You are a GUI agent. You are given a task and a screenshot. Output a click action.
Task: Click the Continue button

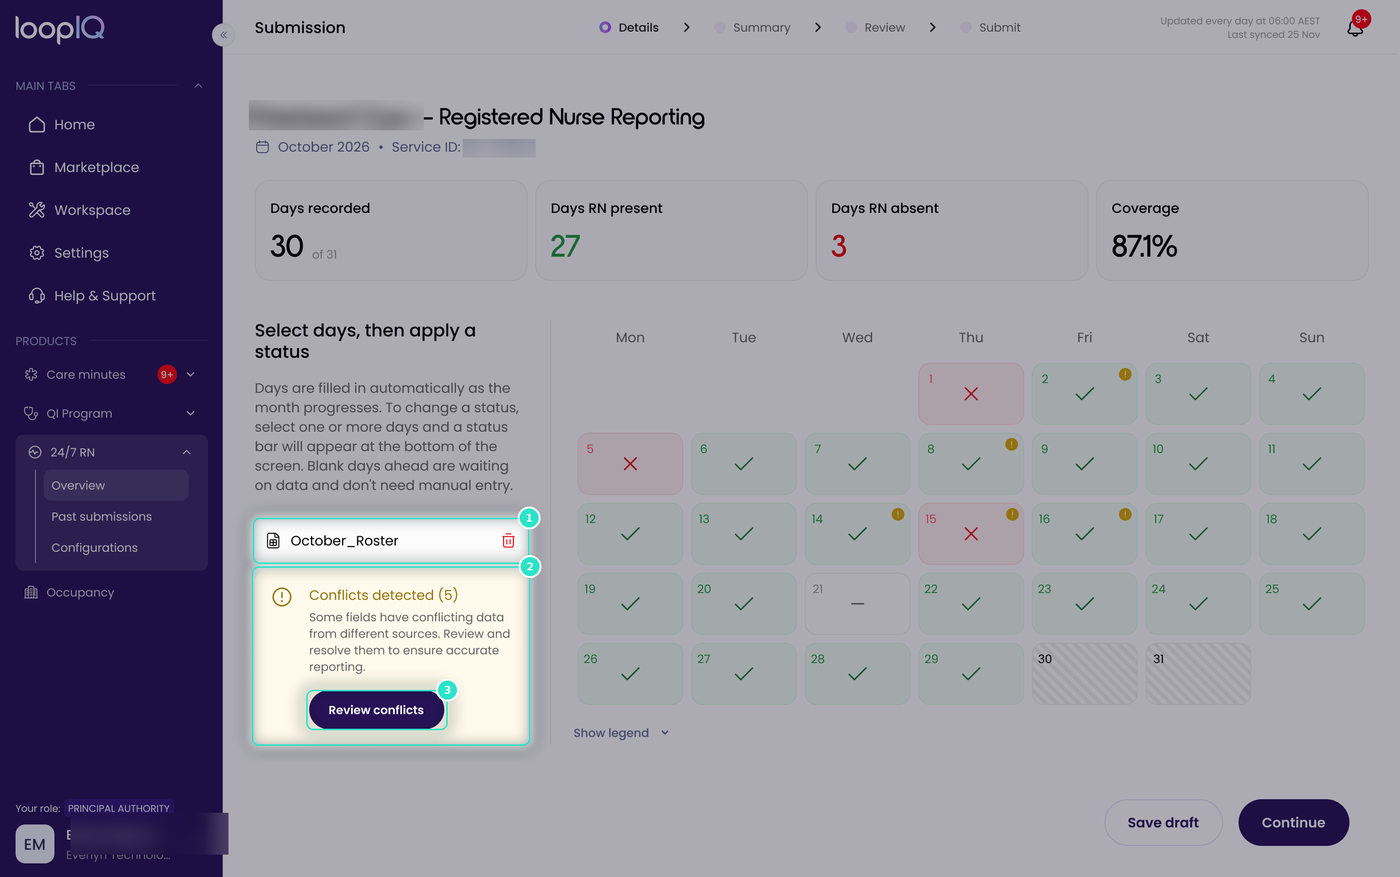(x=1294, y=822)
